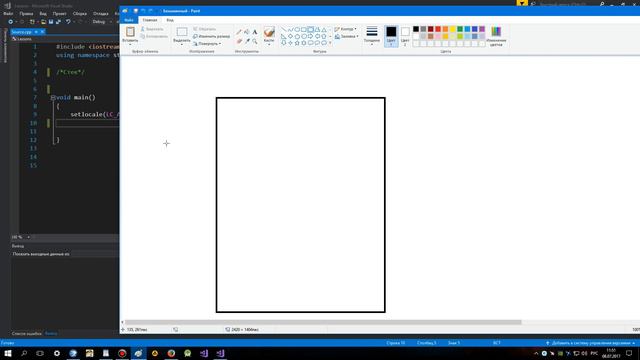This screenshot has height=360, width=640.
Task: Click Save icon in Paint quick access toolbar
Action: coord(136,11)
